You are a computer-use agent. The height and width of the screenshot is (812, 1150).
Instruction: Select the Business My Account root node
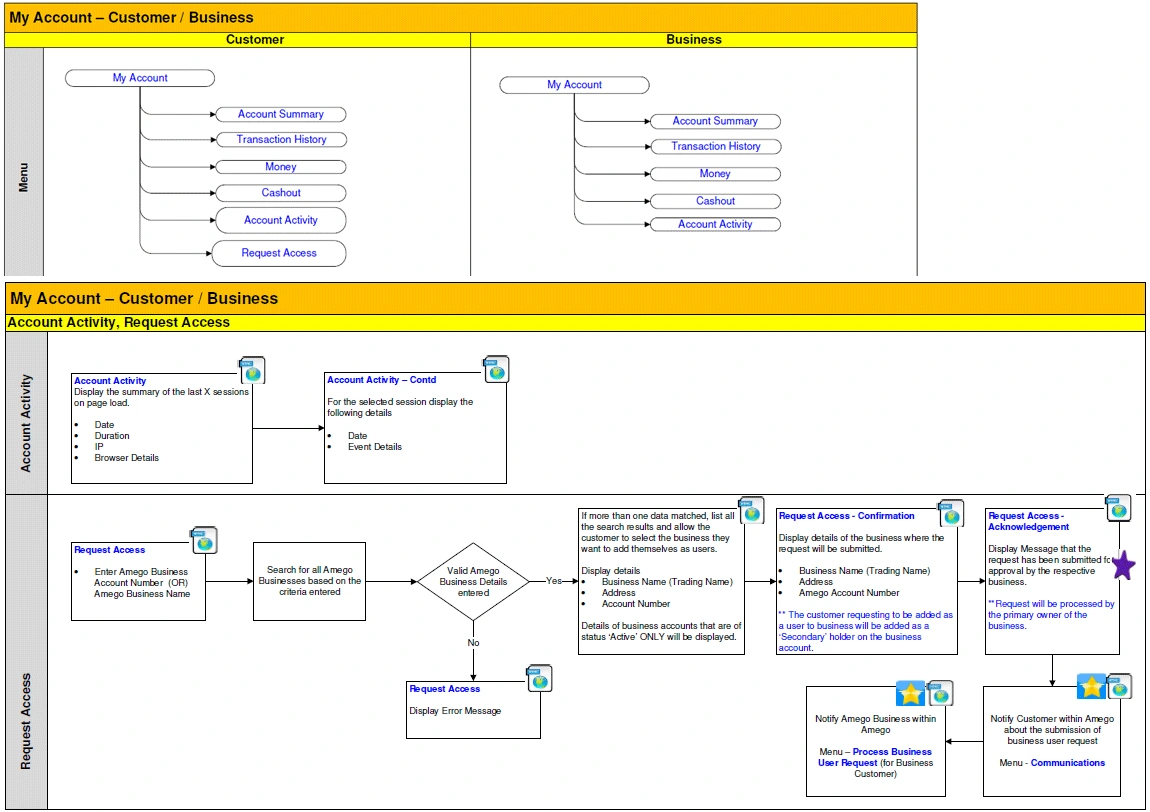pos(574,85)
